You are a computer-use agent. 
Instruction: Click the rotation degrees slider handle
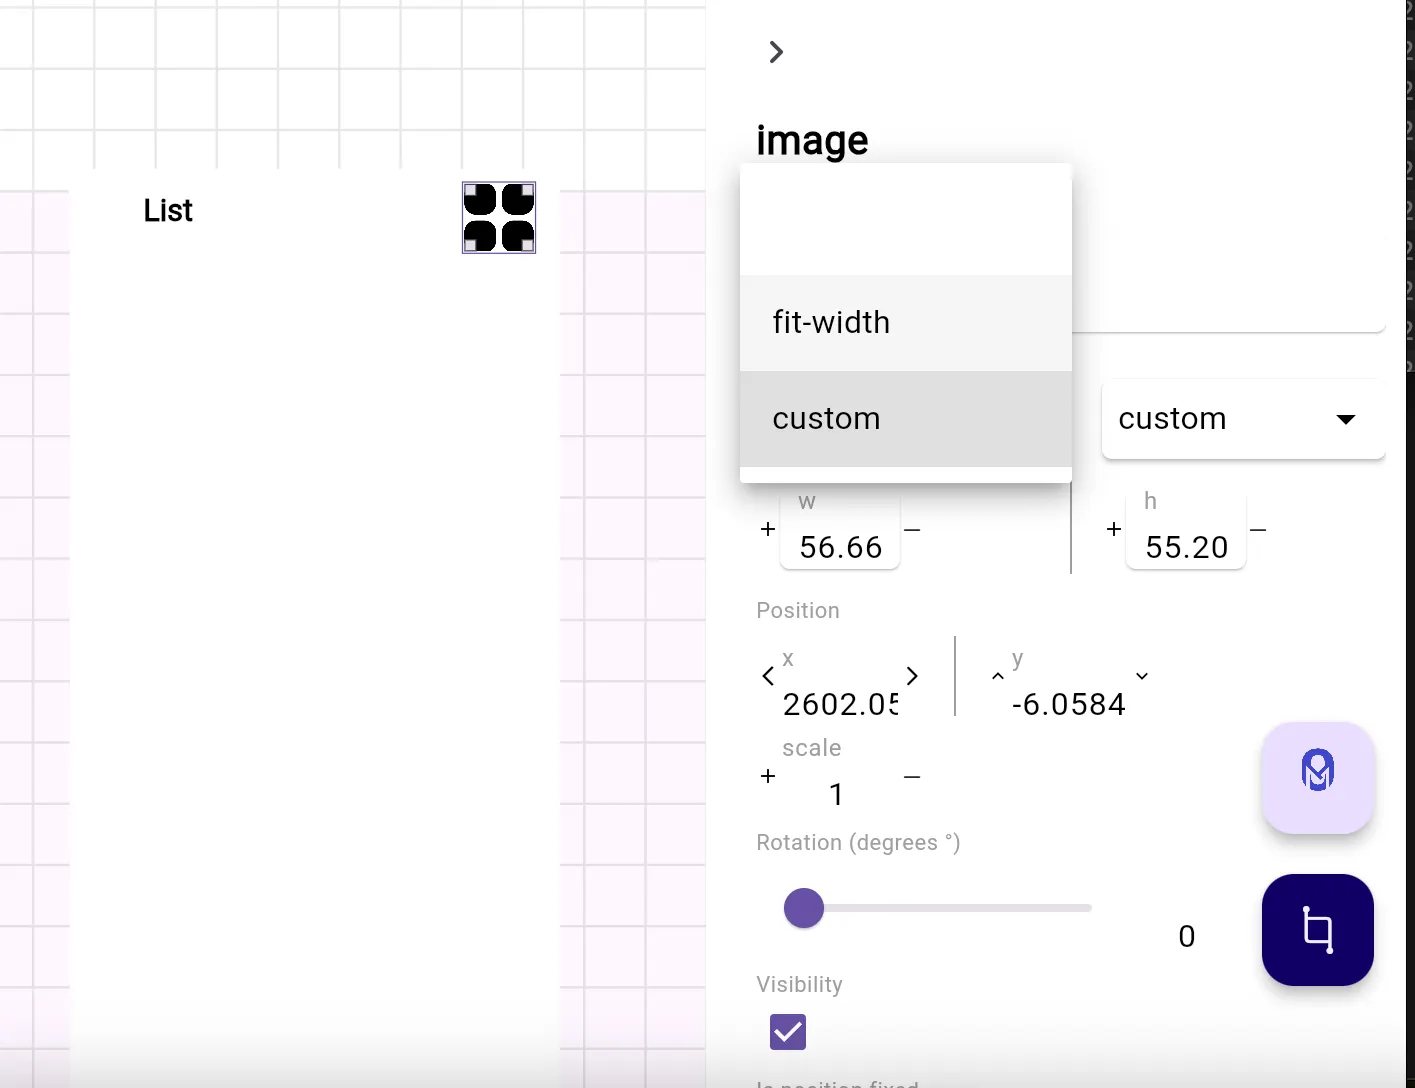[x=804, y=908]
